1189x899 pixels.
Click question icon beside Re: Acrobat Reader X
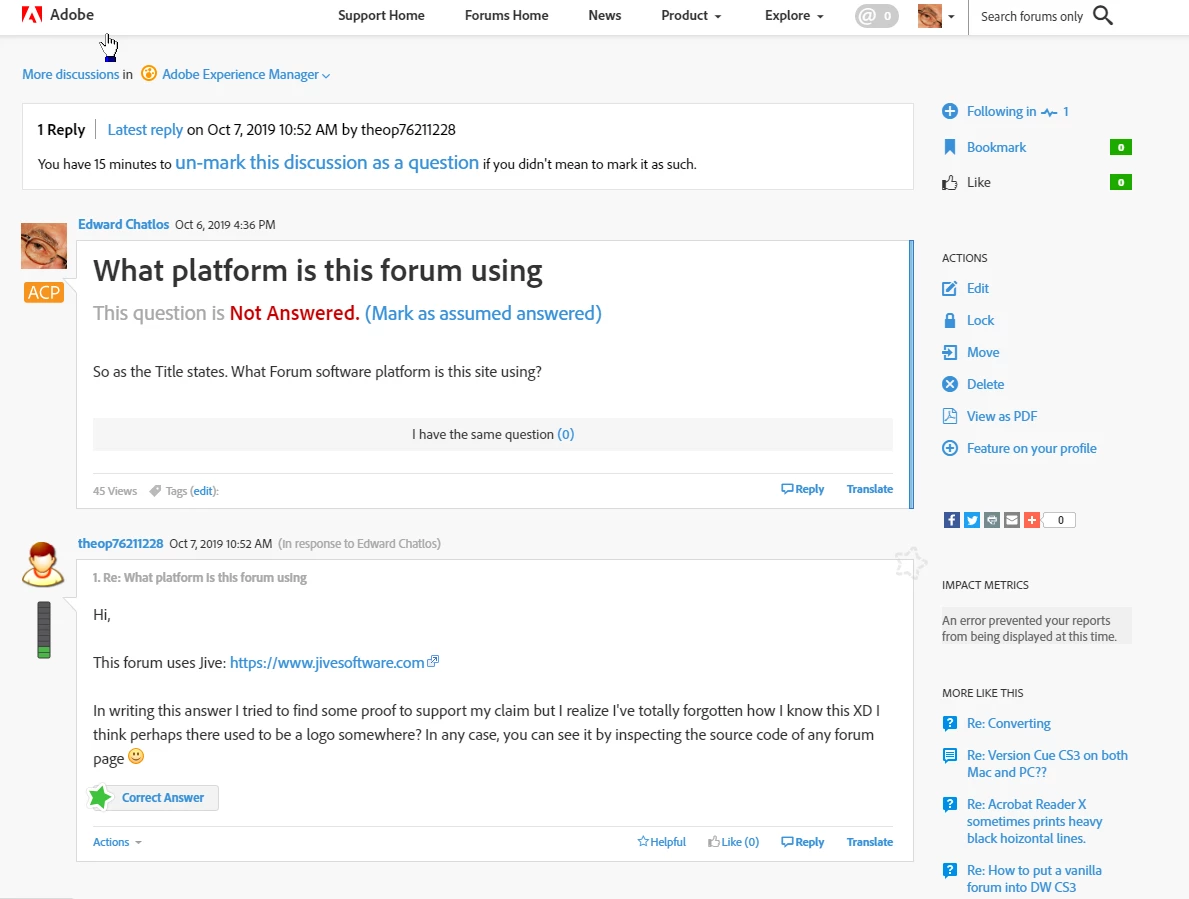[949, 804]
